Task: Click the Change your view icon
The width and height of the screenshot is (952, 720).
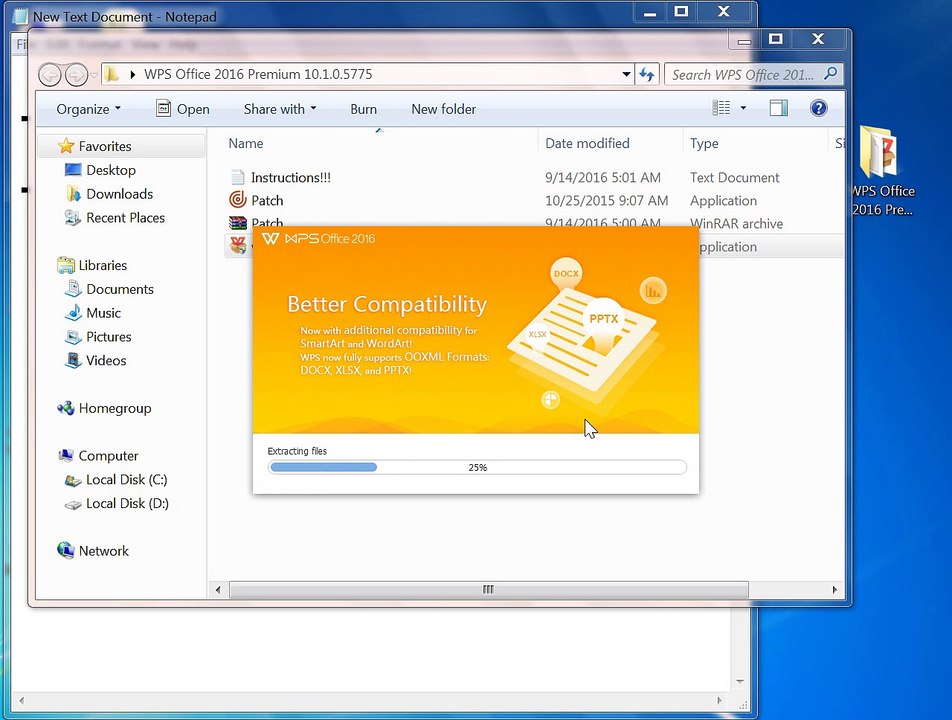Action: [721, 108]
